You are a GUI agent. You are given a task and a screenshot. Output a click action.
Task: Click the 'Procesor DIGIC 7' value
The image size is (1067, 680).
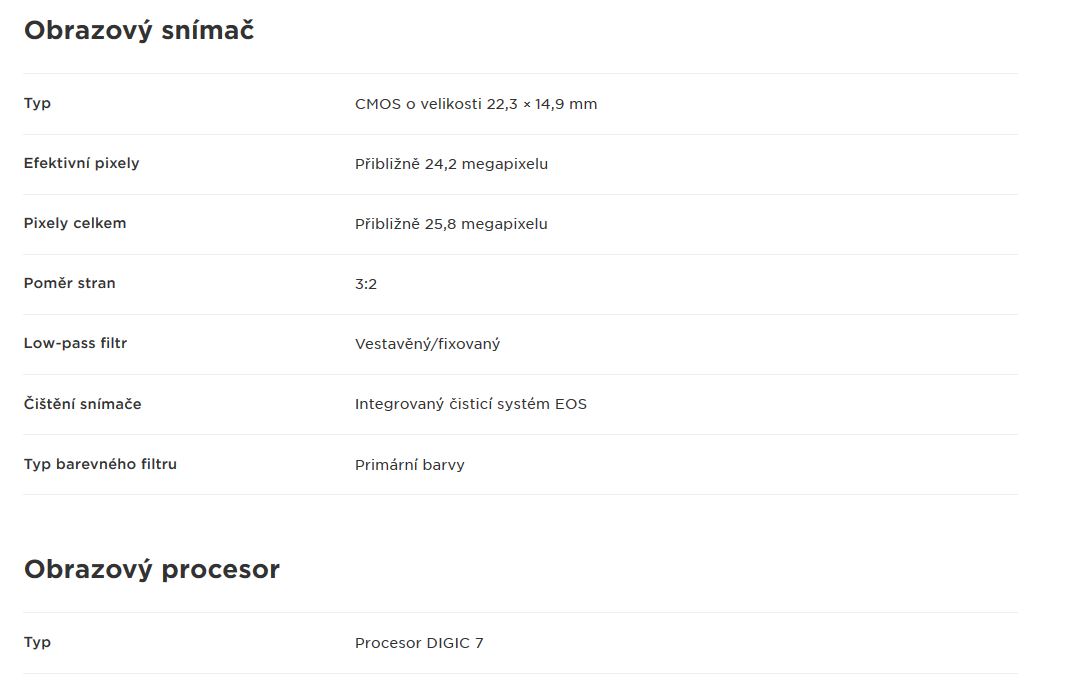pos(419,643)
